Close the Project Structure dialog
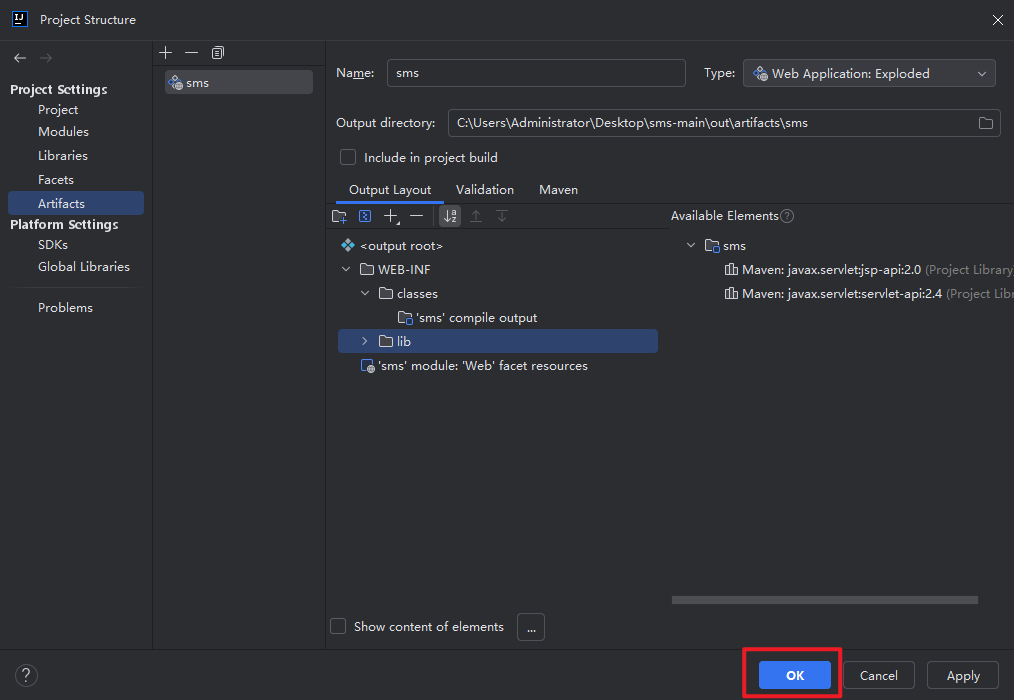Viewport: 1014px width, 700px height. (x=997, y=20)
